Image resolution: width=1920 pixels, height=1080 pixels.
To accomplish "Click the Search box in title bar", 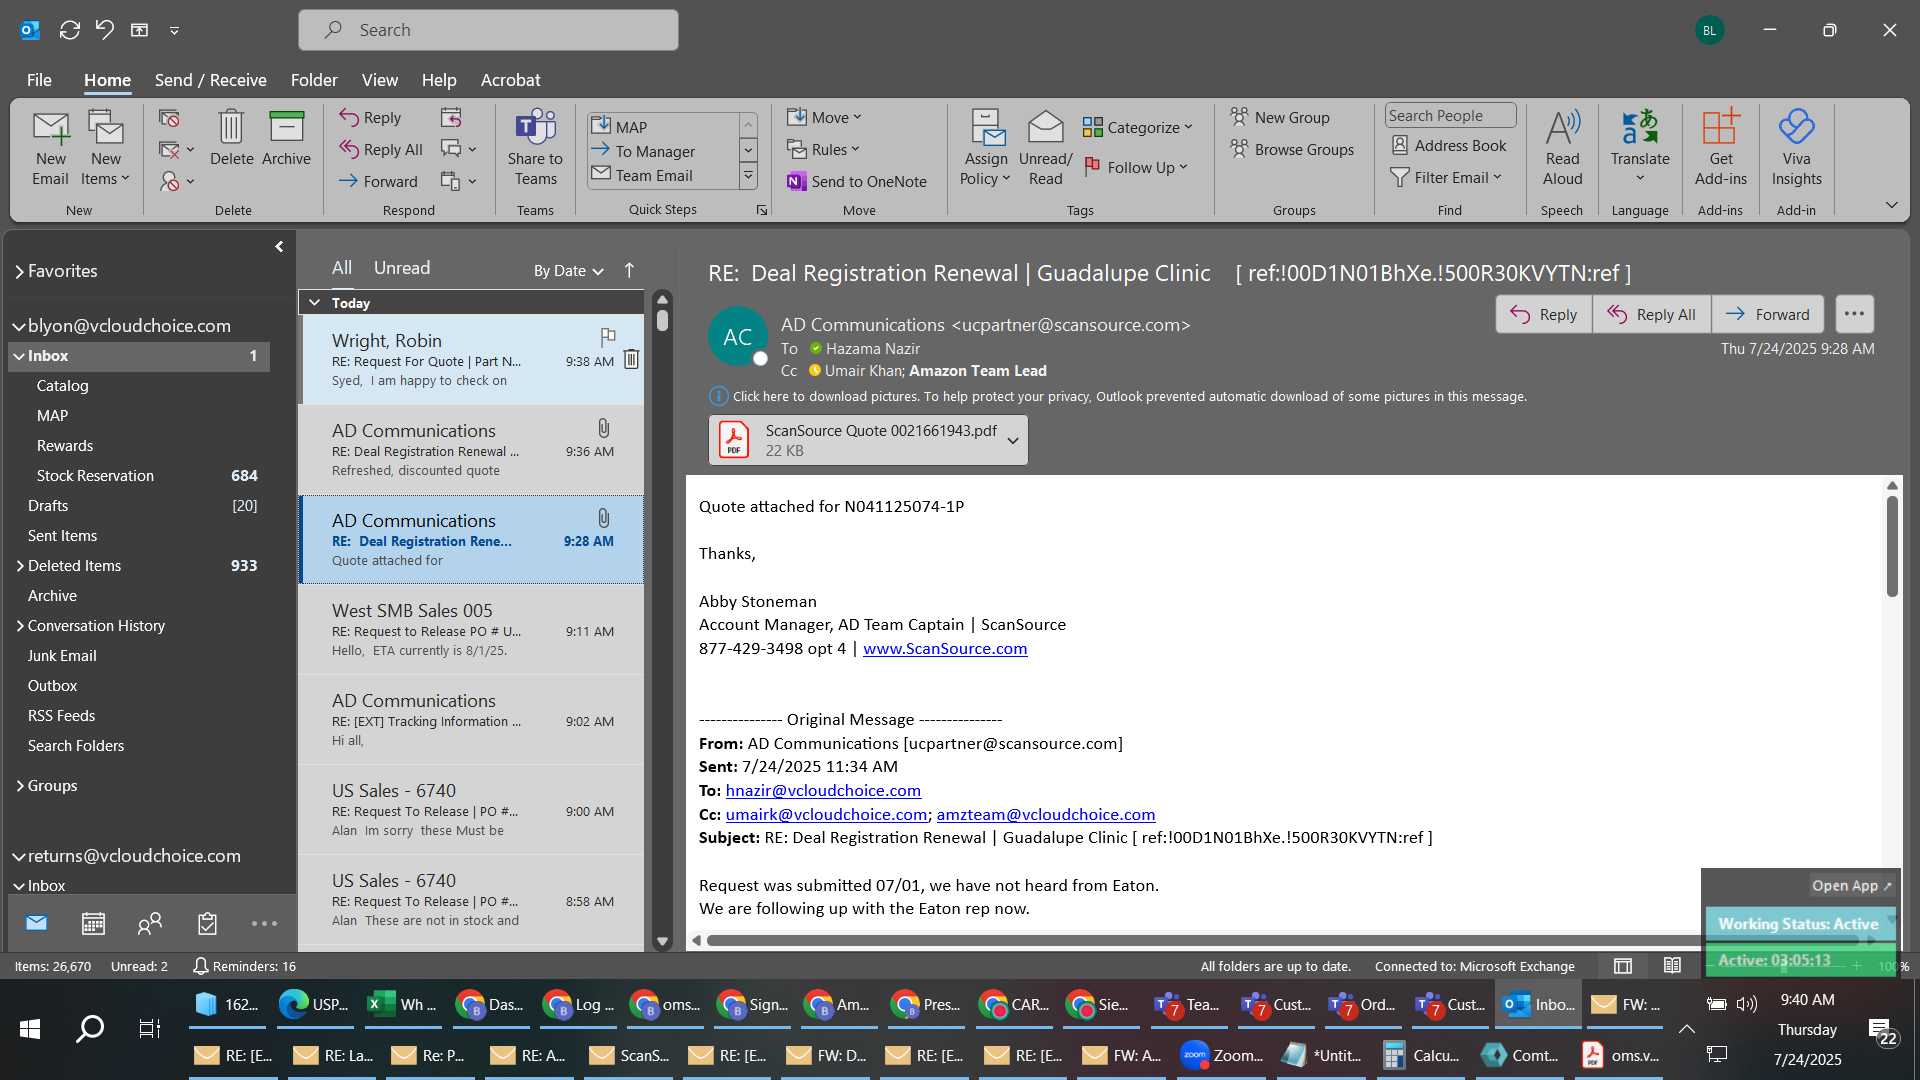I will pos(488,30).
